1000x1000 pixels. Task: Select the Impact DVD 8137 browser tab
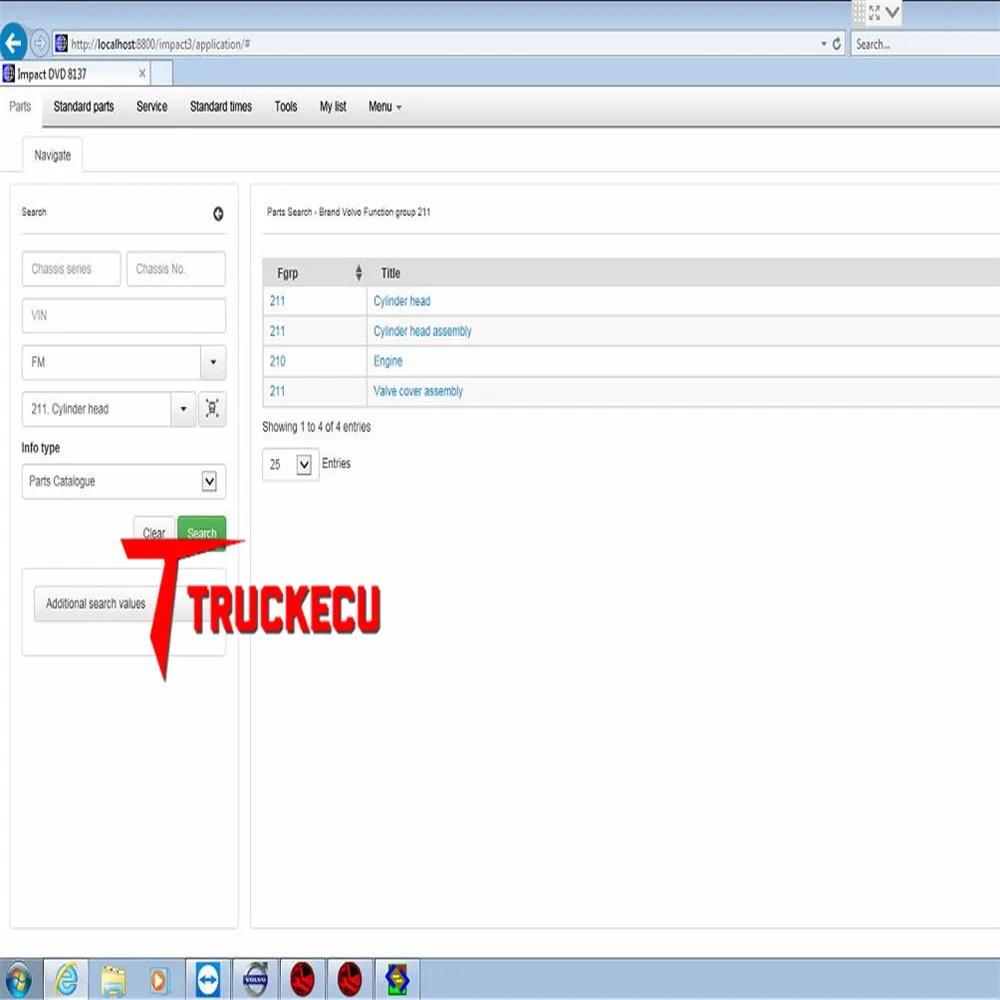coord(76,74)
